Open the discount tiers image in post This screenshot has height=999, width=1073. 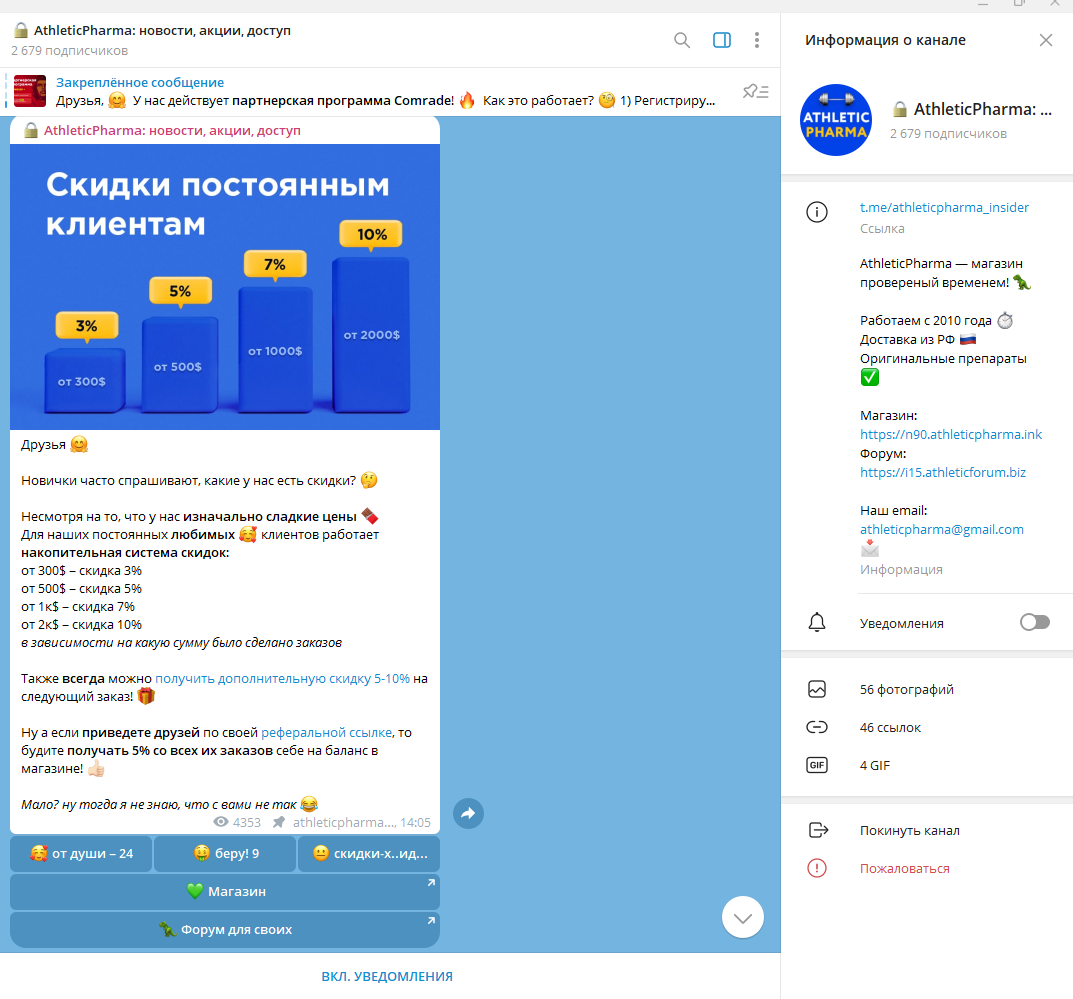pos(225,287)
